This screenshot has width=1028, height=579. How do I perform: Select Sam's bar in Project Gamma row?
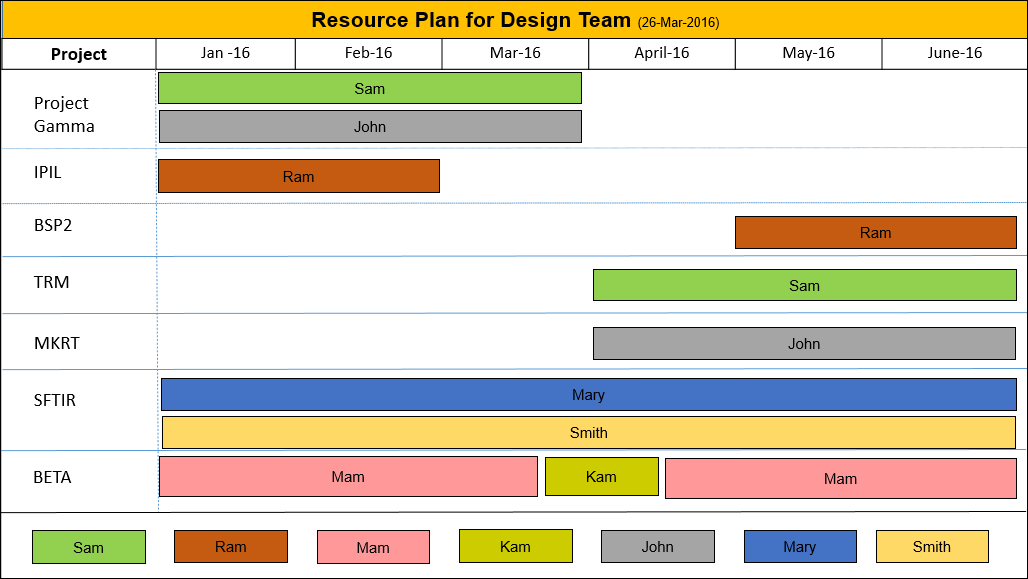(370, 88)
